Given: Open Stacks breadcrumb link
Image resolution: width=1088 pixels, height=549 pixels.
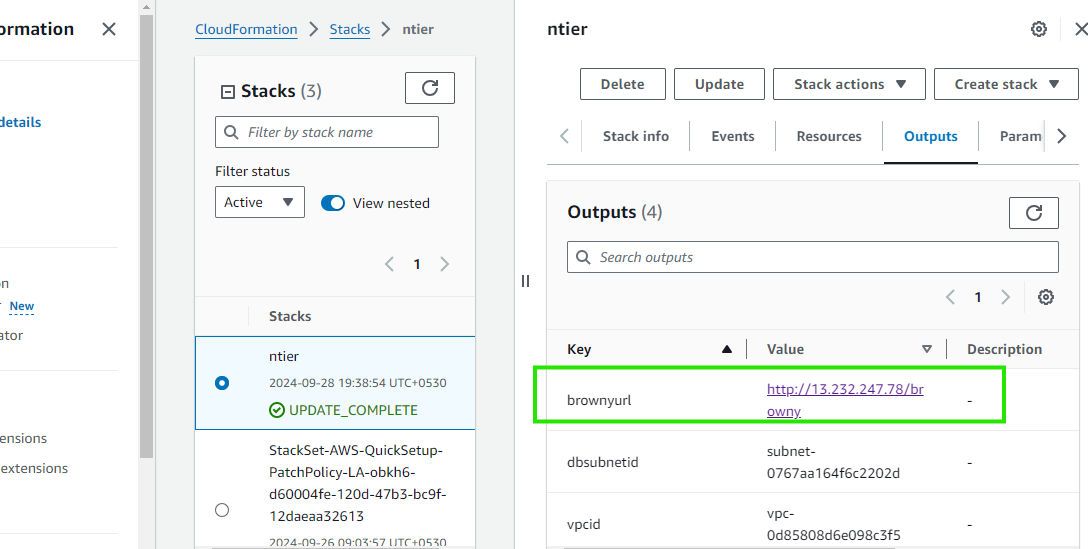Looking at the screenshot, I should (350, 29).
